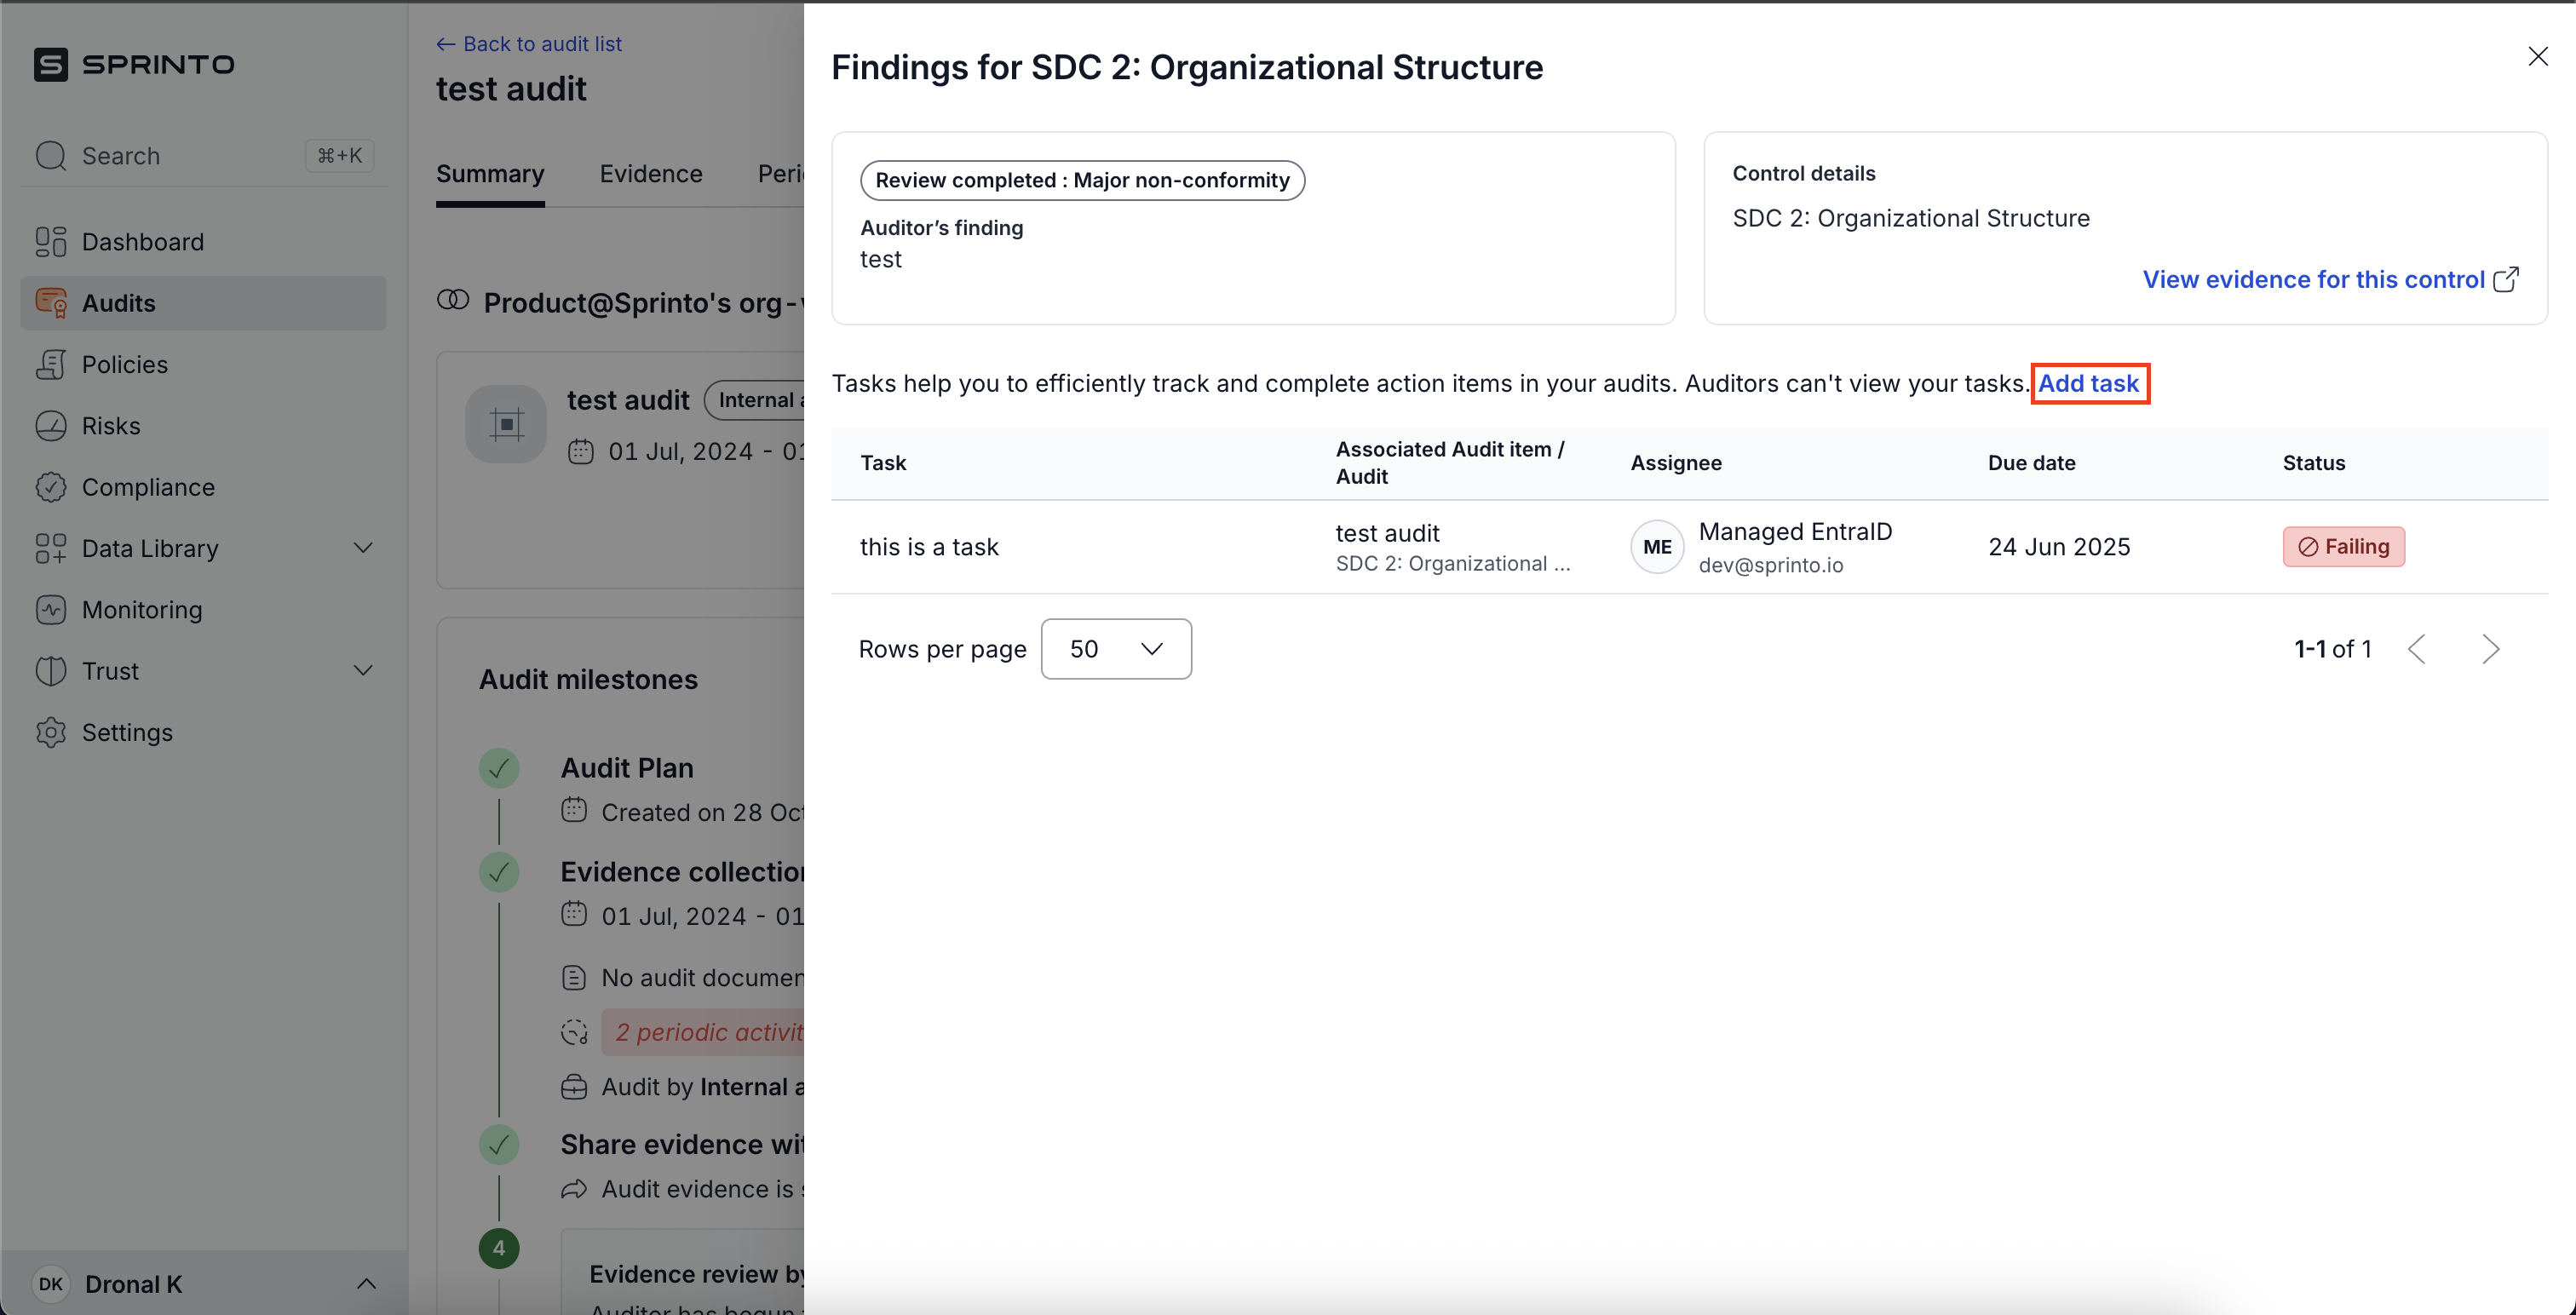Close the Findings panel
This screenshot has width=2576, height=1315.
[2538, 57]
